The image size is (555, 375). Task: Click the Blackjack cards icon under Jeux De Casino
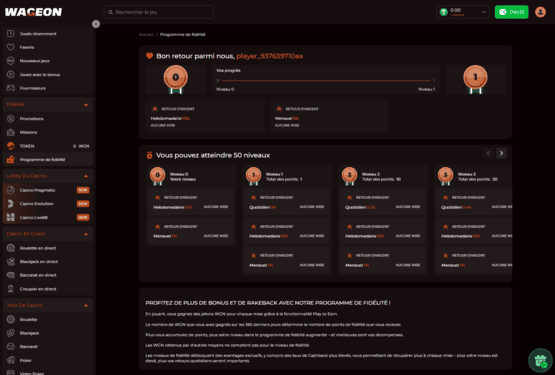[x=11, y=333]
